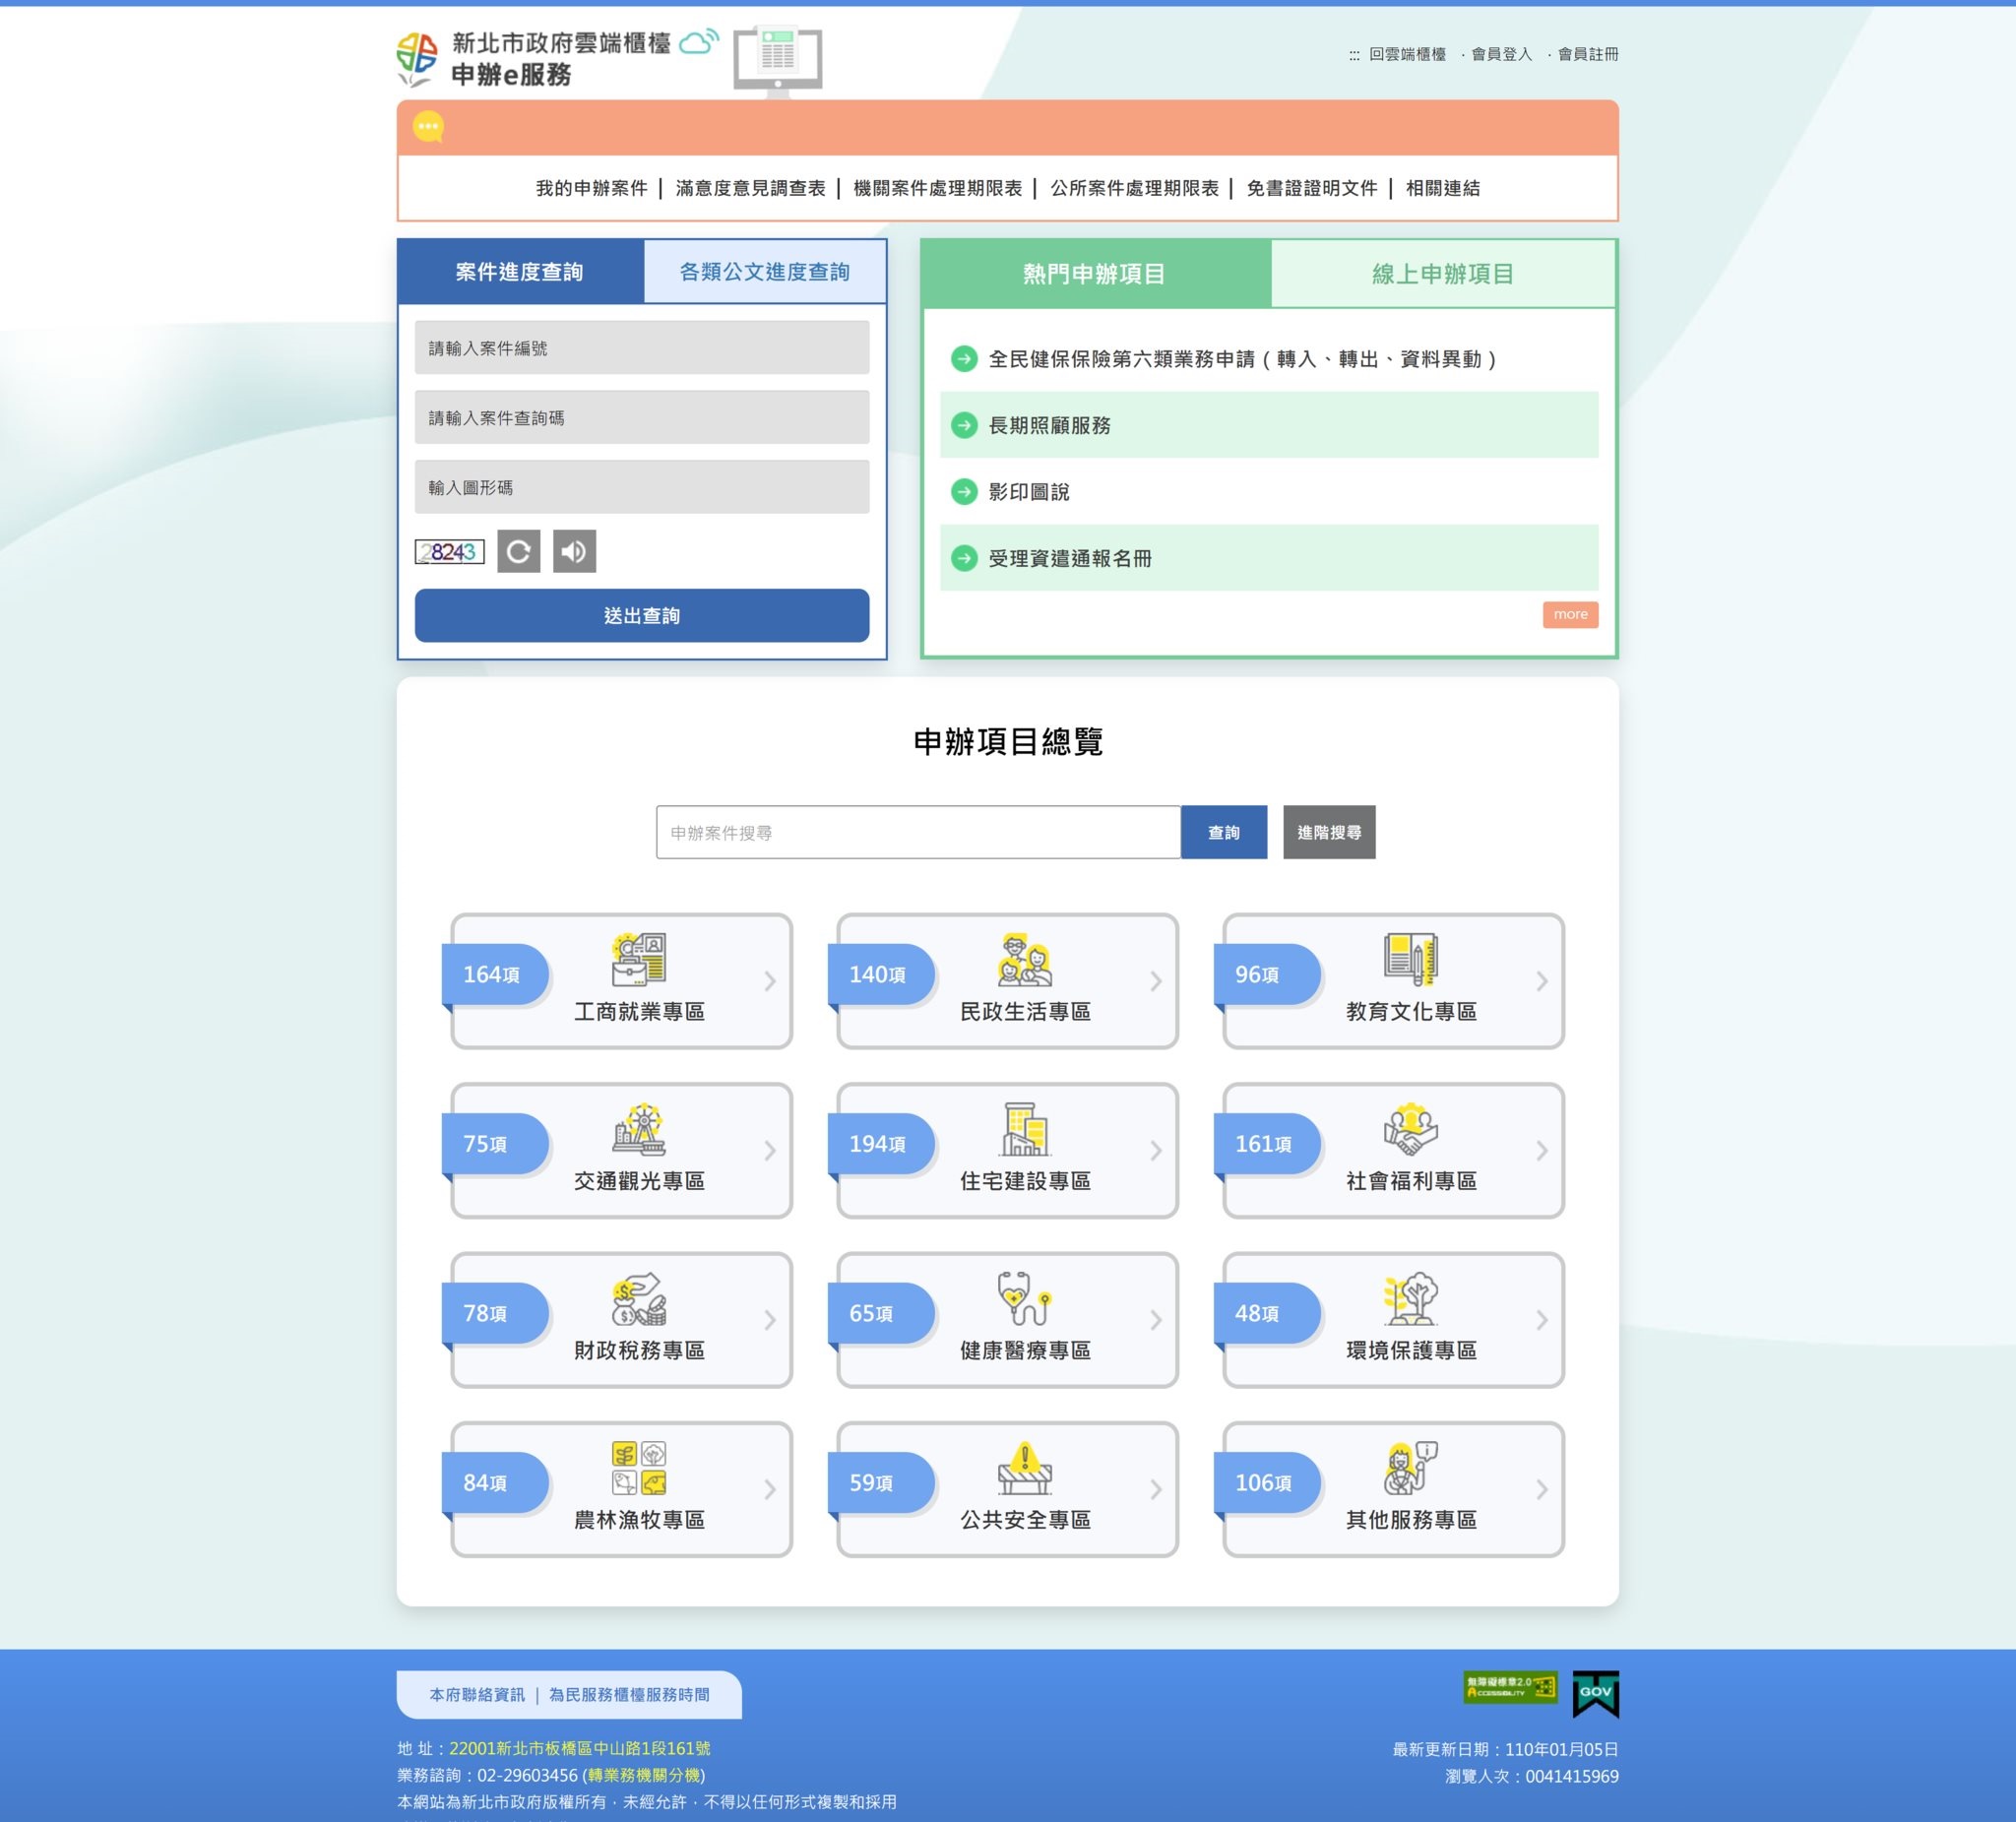Expand 財政稅務專區 with its chevron arrow
The height and width of the screenshot is (1822, 2016).
[x=770, y=1320]
